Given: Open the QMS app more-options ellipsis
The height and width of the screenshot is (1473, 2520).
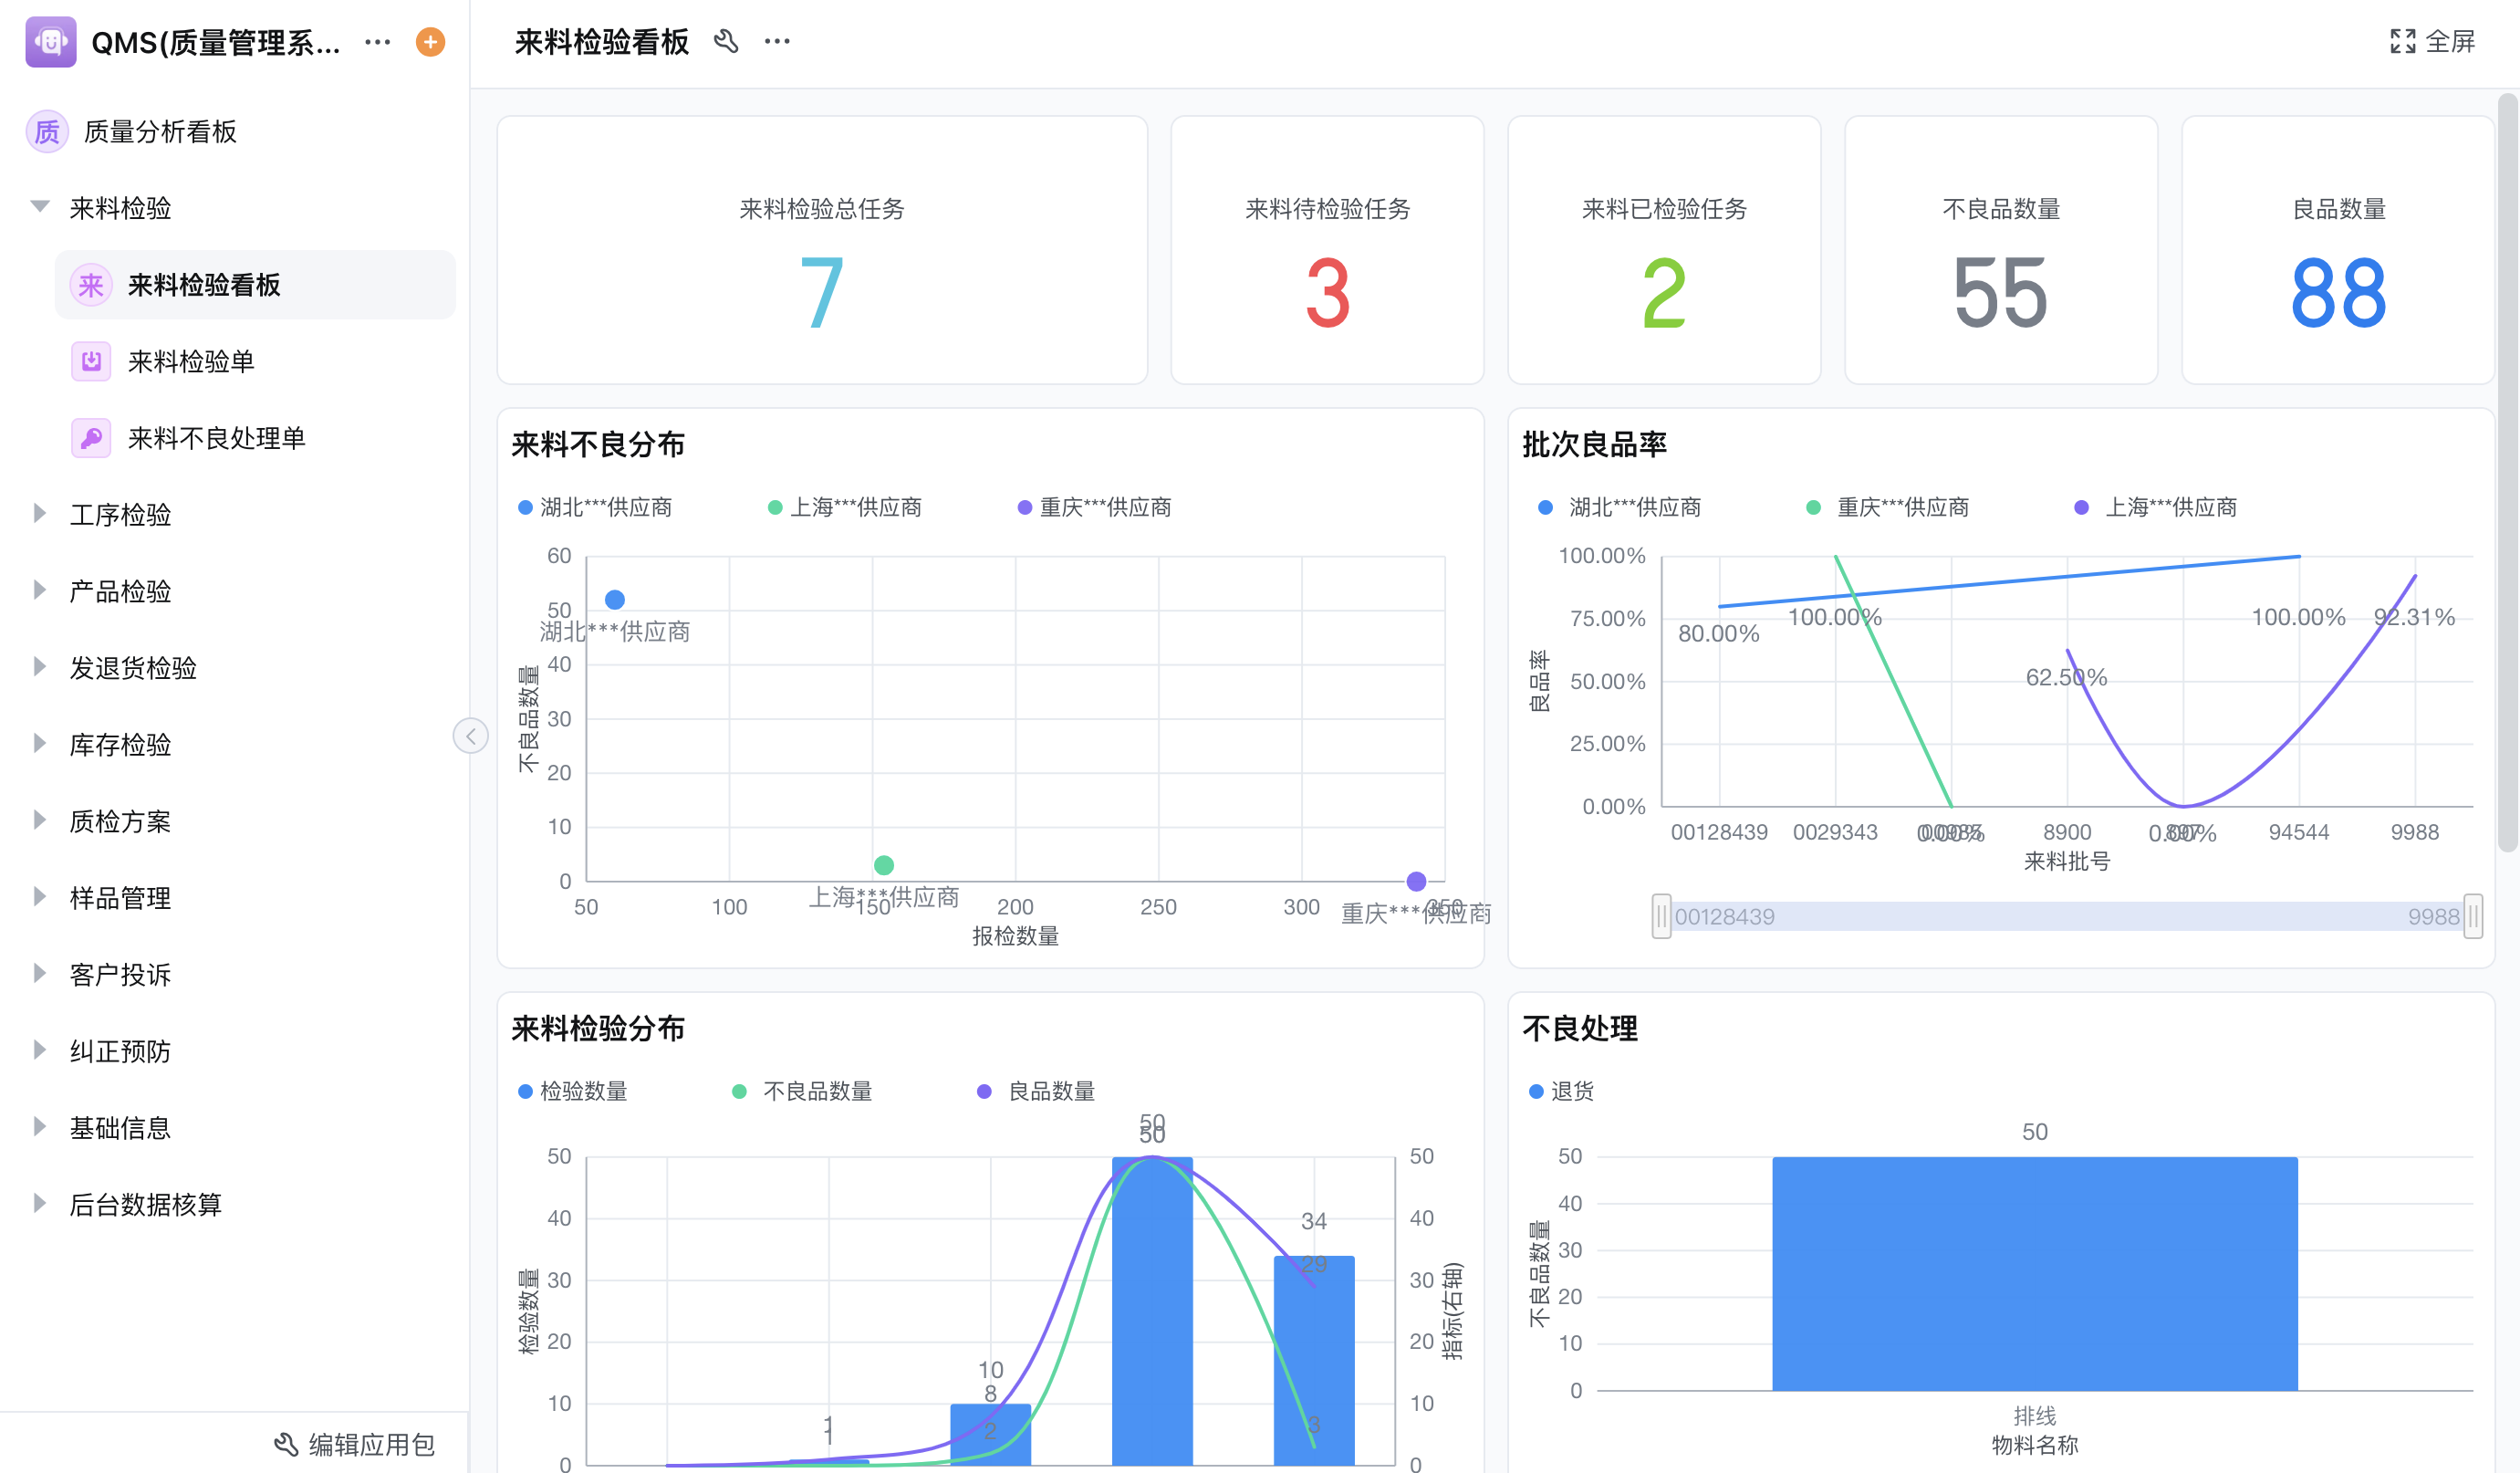Looking at the screenshot, I should point(377,42).
